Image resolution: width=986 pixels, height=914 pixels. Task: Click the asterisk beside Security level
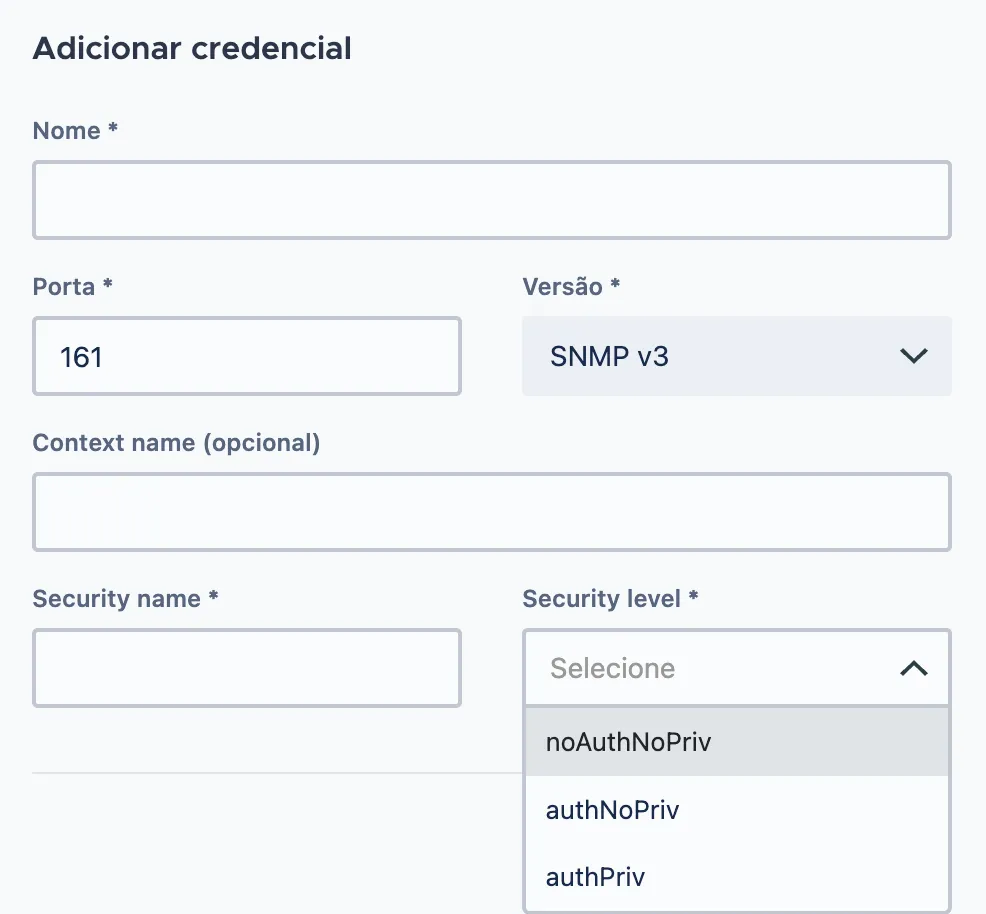click(x=693, y=595)
